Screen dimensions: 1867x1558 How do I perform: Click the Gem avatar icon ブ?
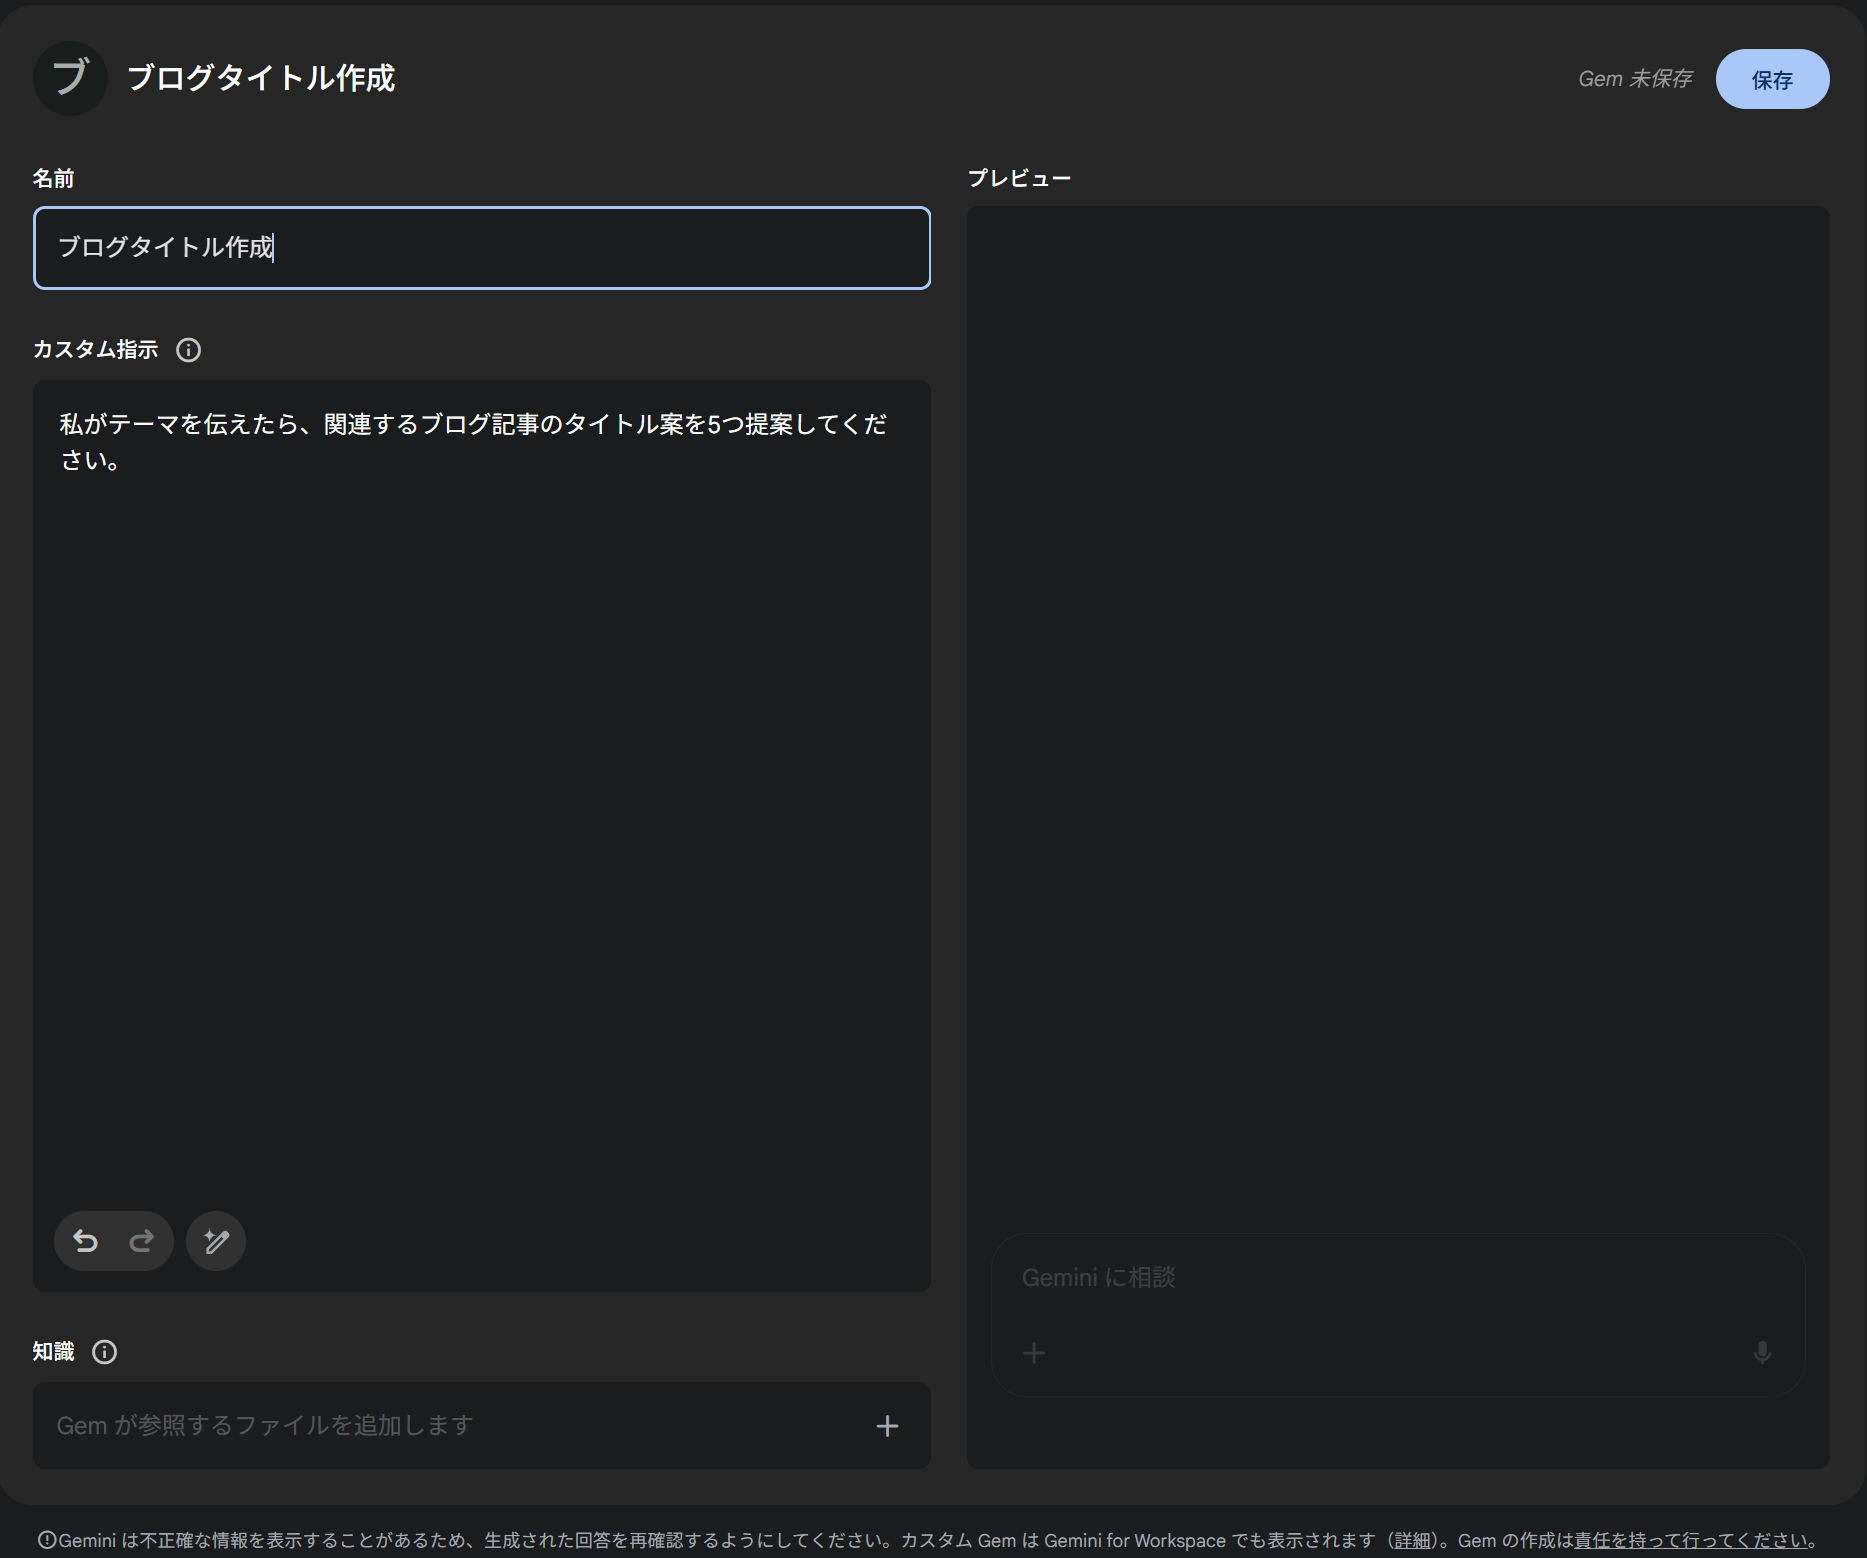[x=70, y=78]
